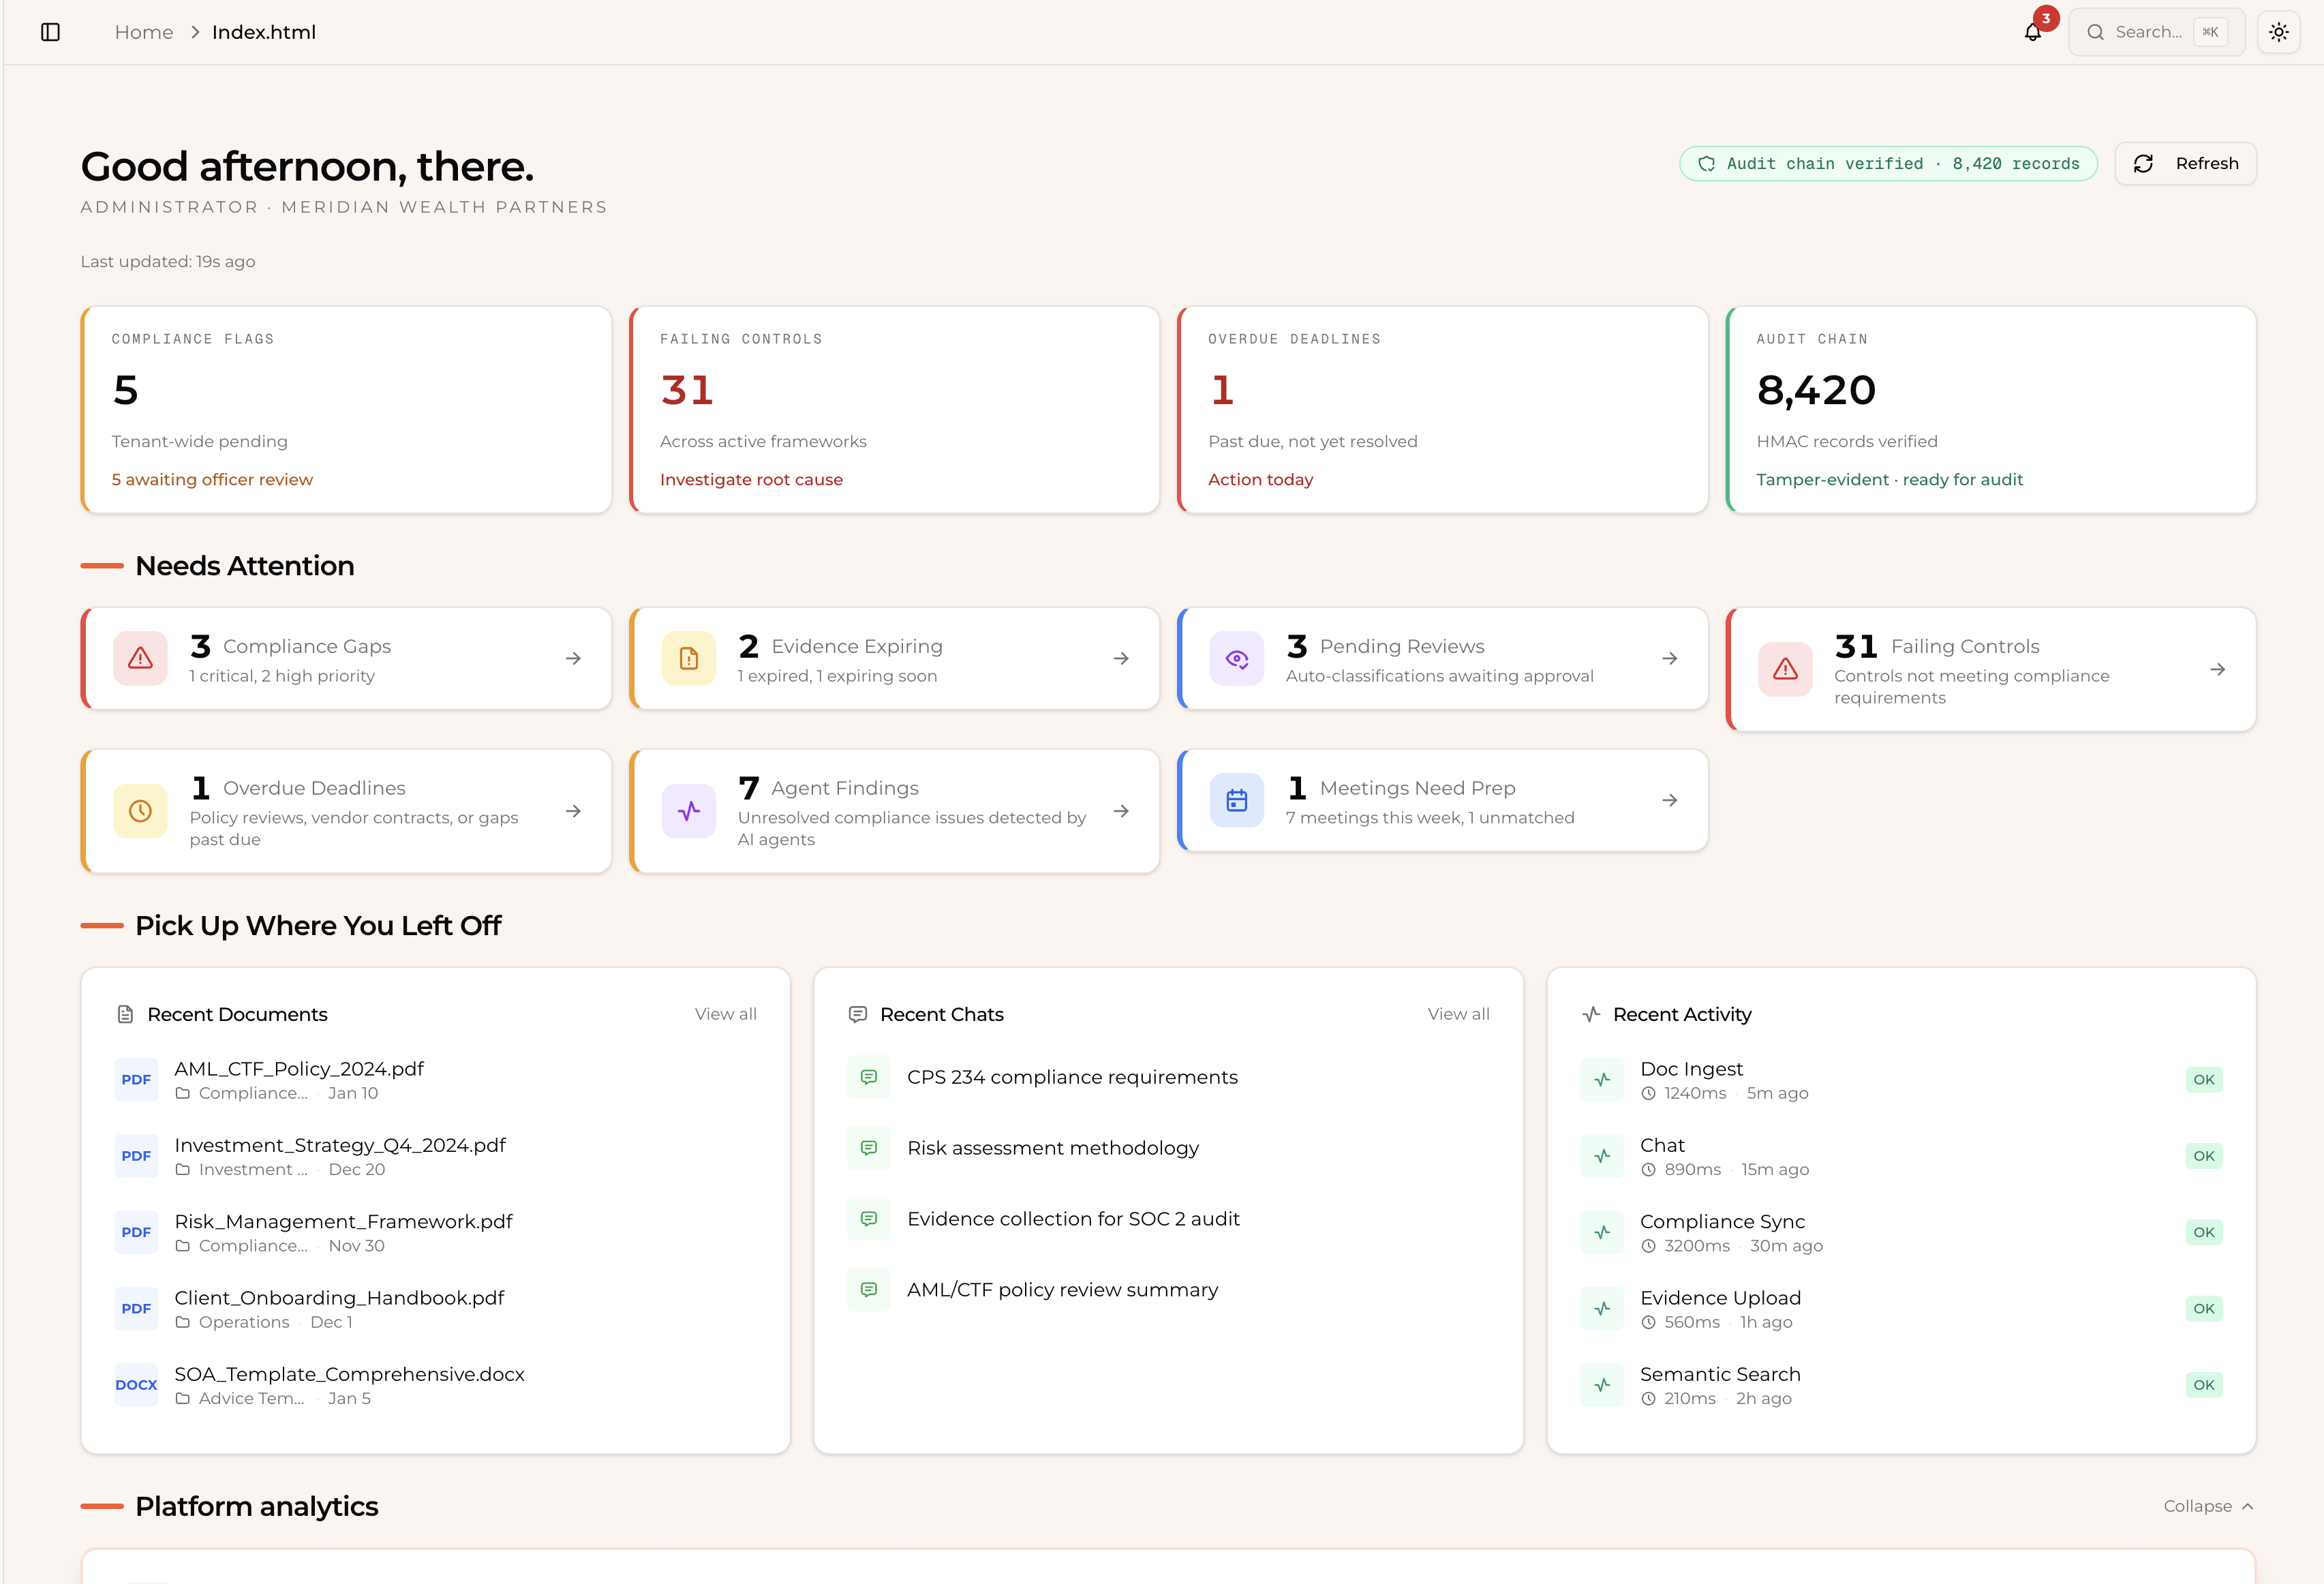Click the Evidence Expiring document icon
Screen dimensions: 2324x1584
pyautogui.click(x=688, y=658)
